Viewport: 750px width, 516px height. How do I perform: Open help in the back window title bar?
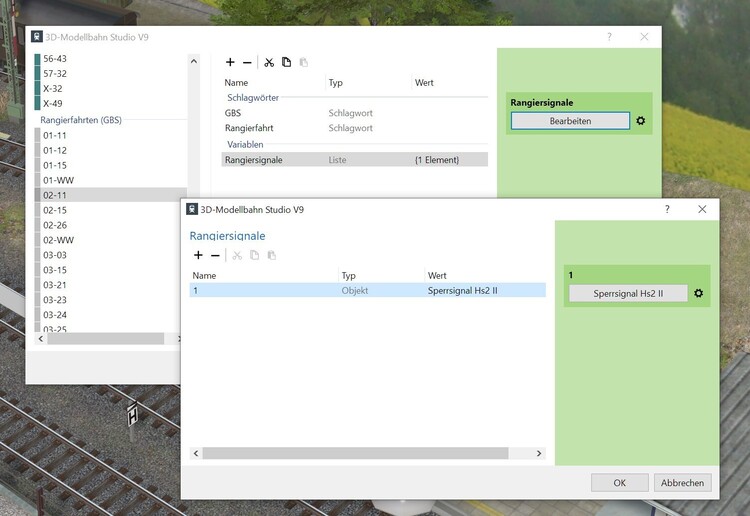pos(609,37)
